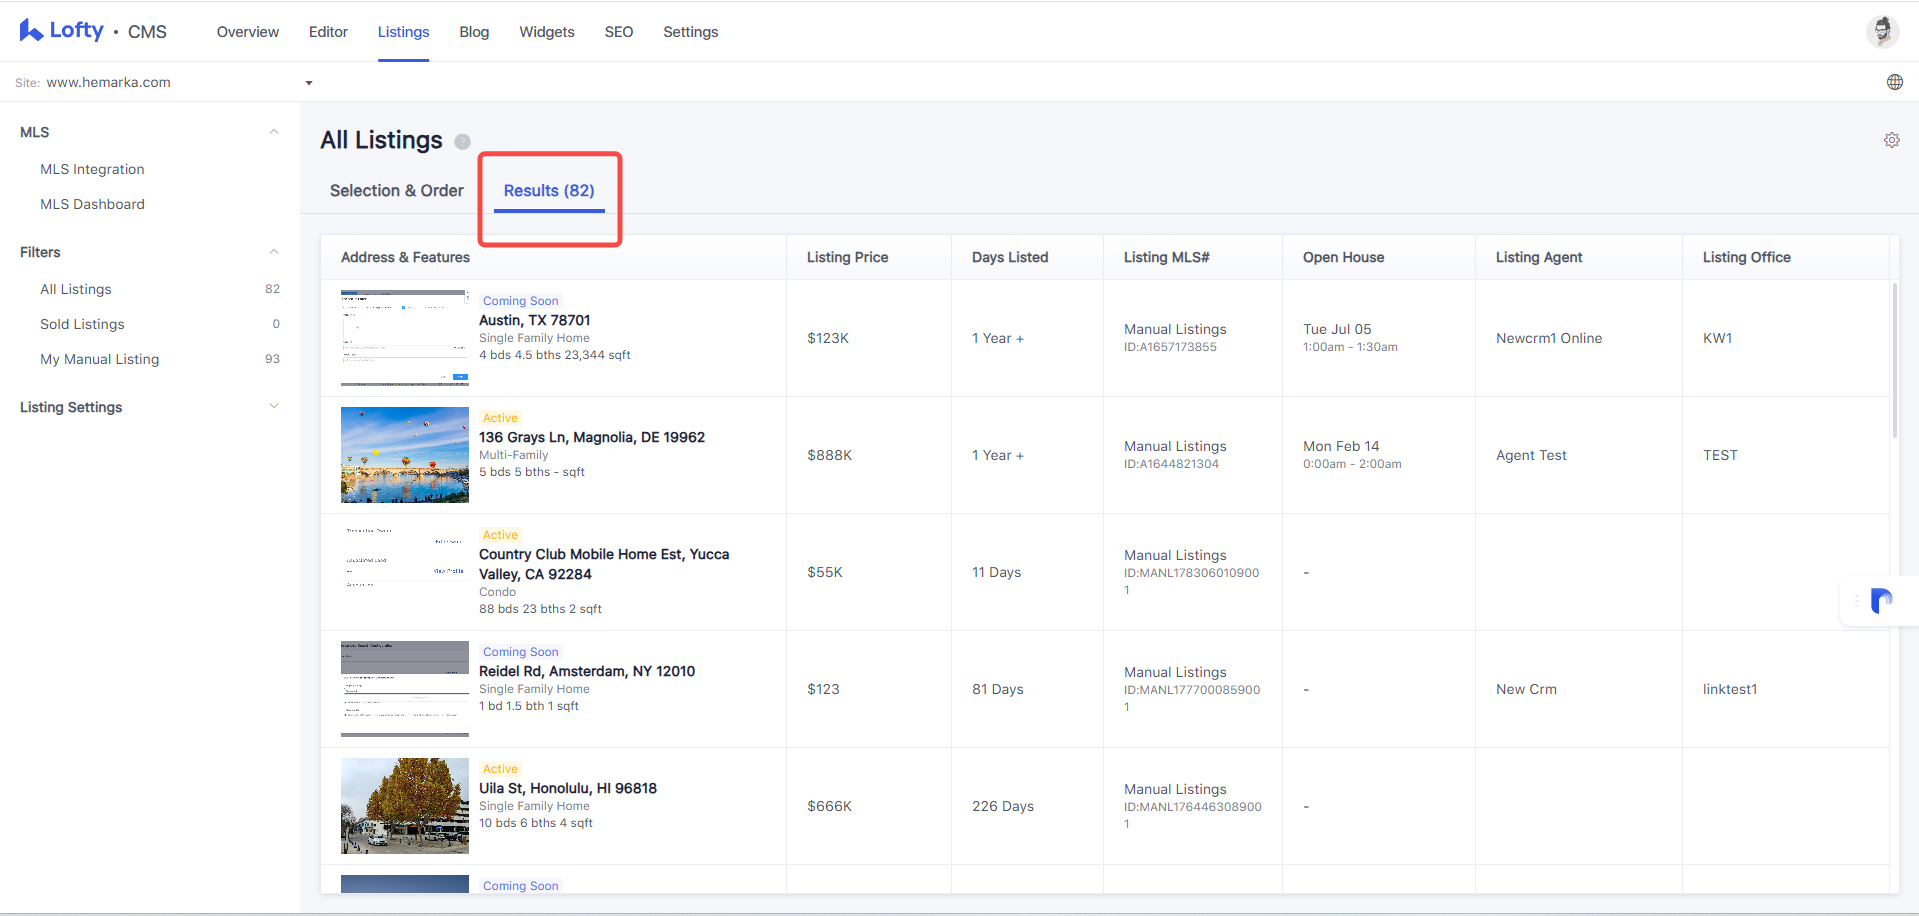Go to the SEO menu
The width and height of the screenshot is (1919, 916).
point(619,32)
